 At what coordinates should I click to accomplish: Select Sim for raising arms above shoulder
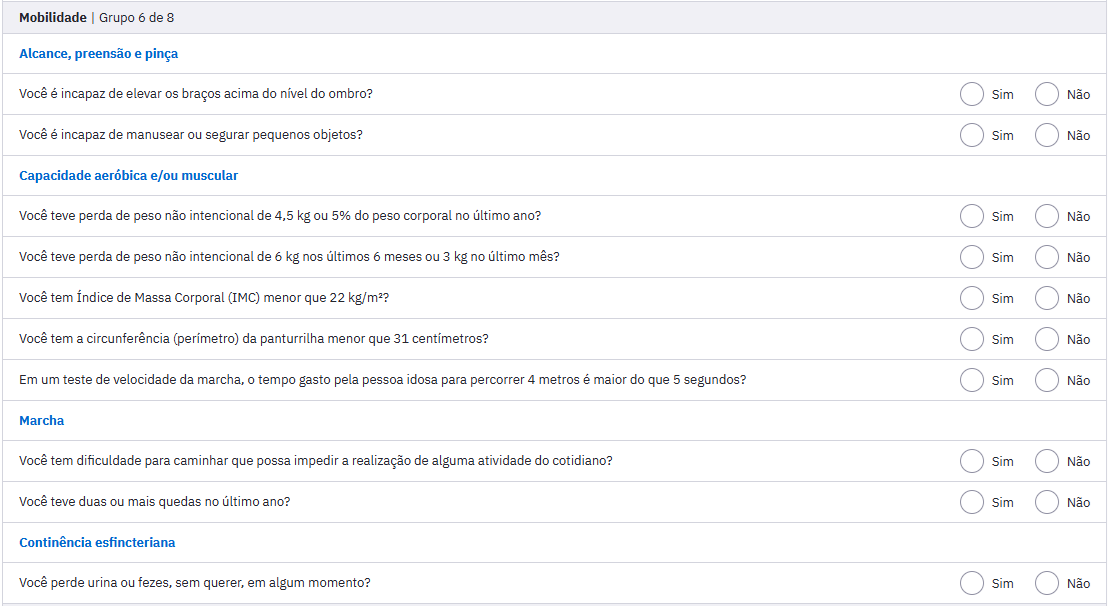pos(972,94)
